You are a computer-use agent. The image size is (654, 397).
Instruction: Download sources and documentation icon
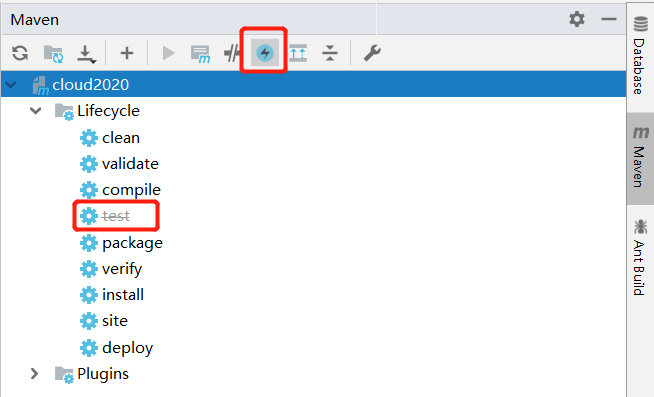point(86,54)
